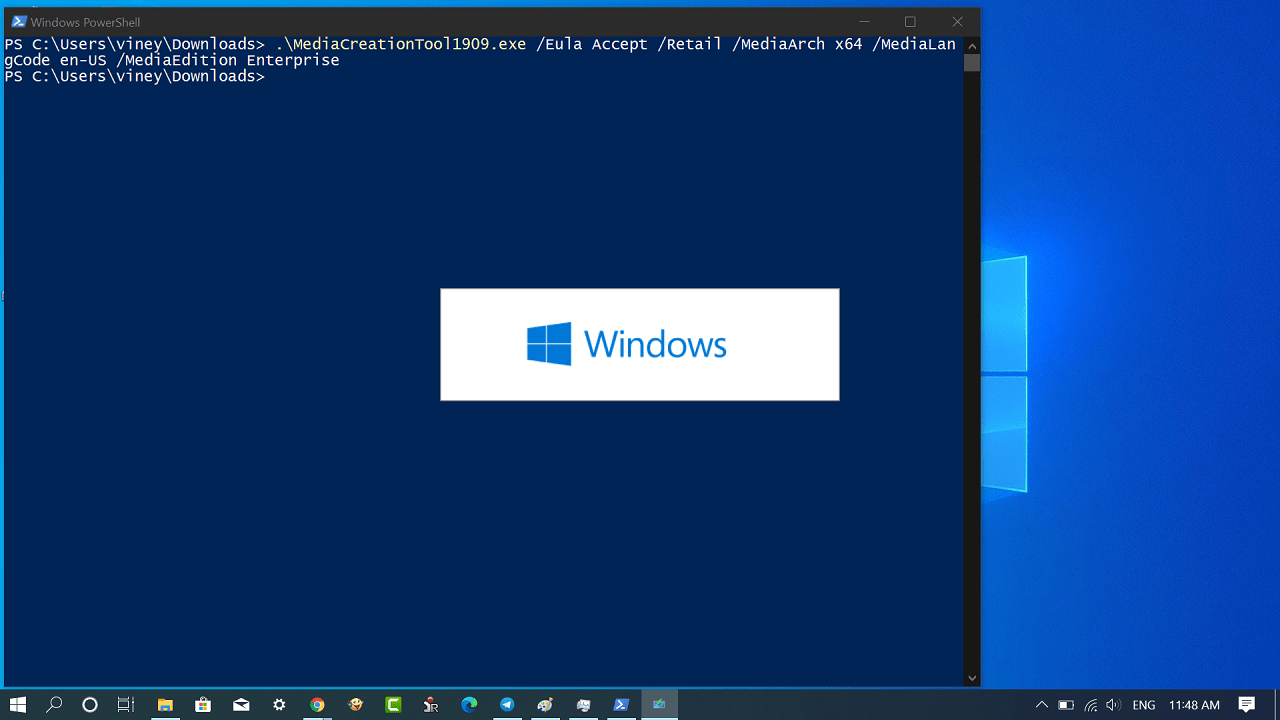Check the battery status tray icon
Viewport: 1280px width, 720px height.
[x=1066, y=705]
